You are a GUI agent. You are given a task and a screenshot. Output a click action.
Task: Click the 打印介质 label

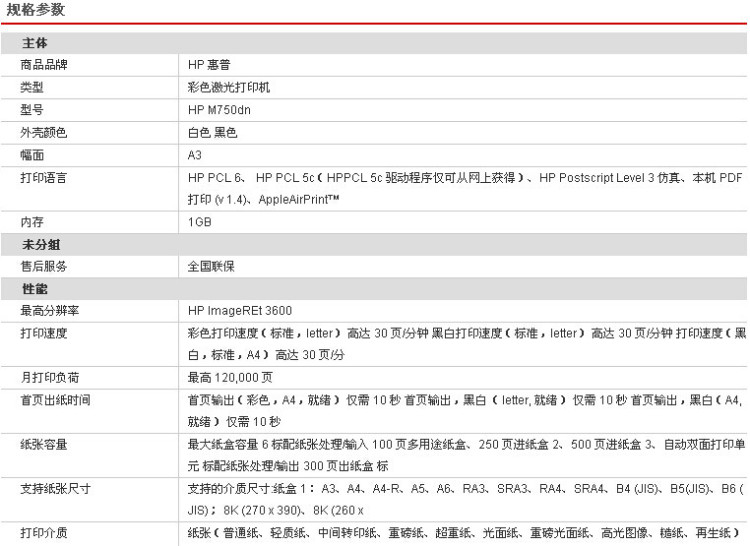44,532
